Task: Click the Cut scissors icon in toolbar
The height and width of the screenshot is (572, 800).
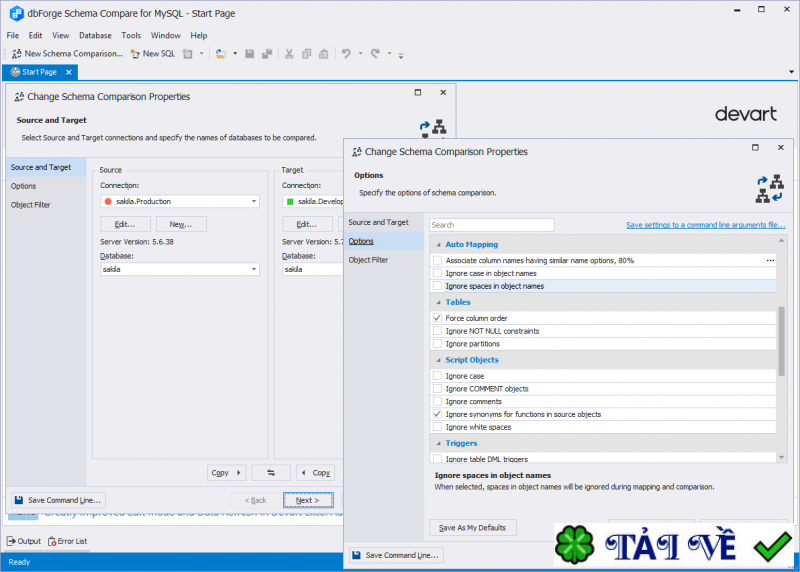Action: [289, 54]
